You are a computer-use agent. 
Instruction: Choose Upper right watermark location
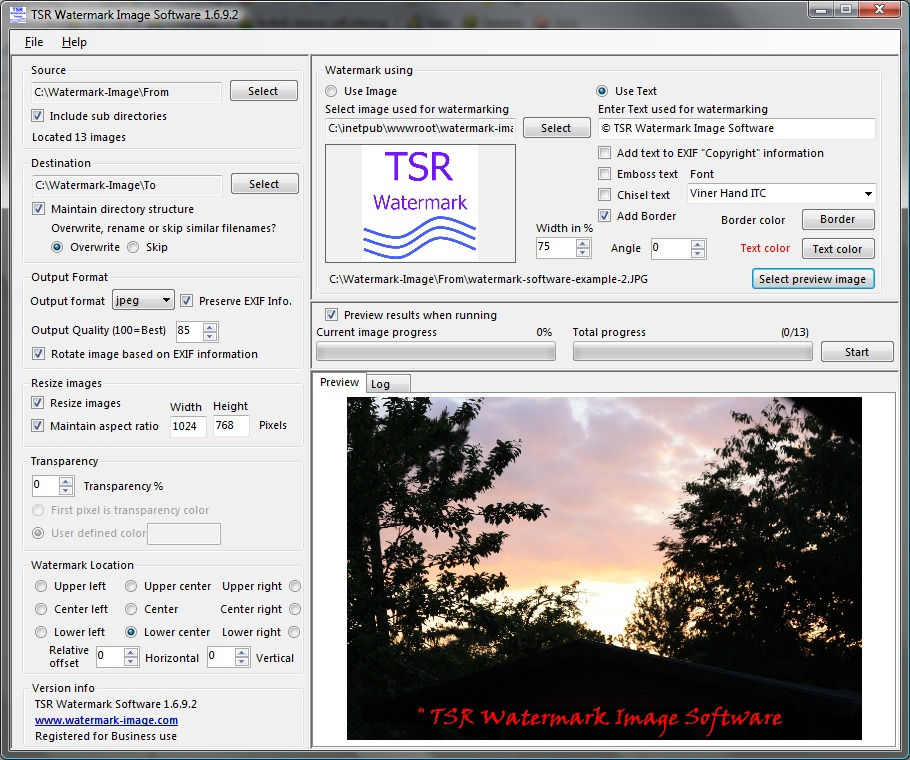pos(295,586)
